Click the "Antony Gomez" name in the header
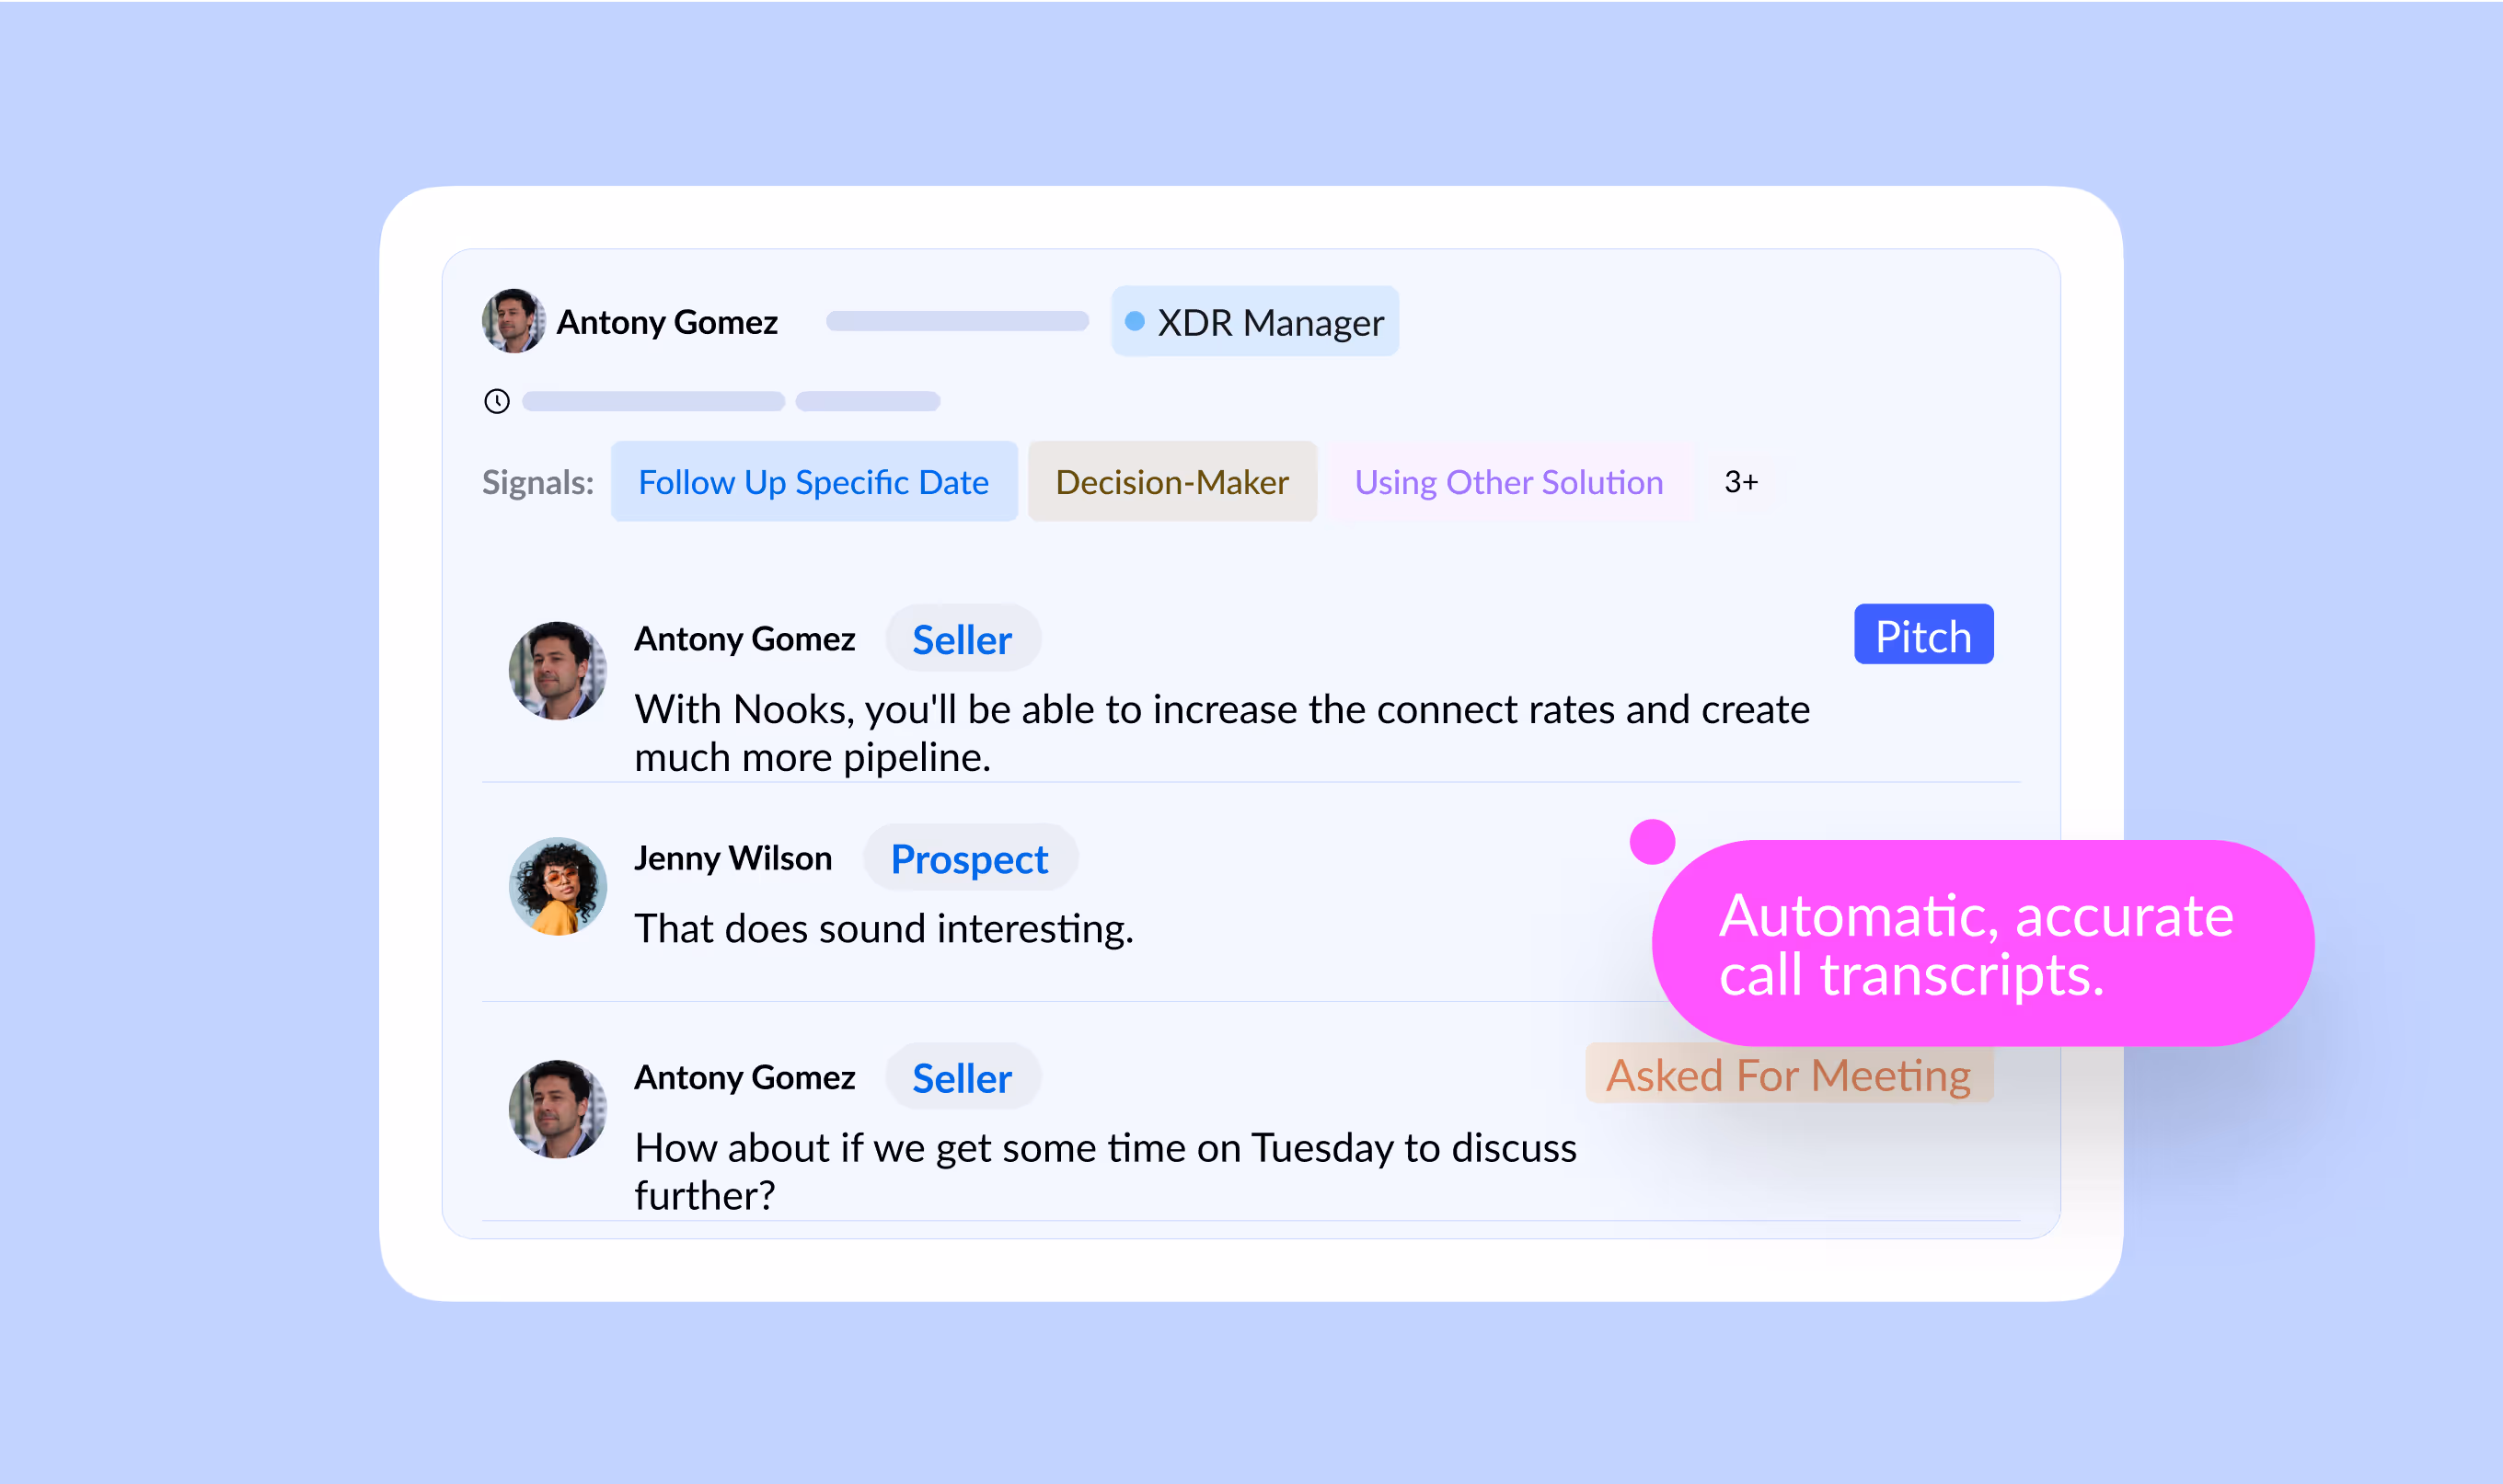The height and width of the screenshot is (1484, 2503). (667, 322)
